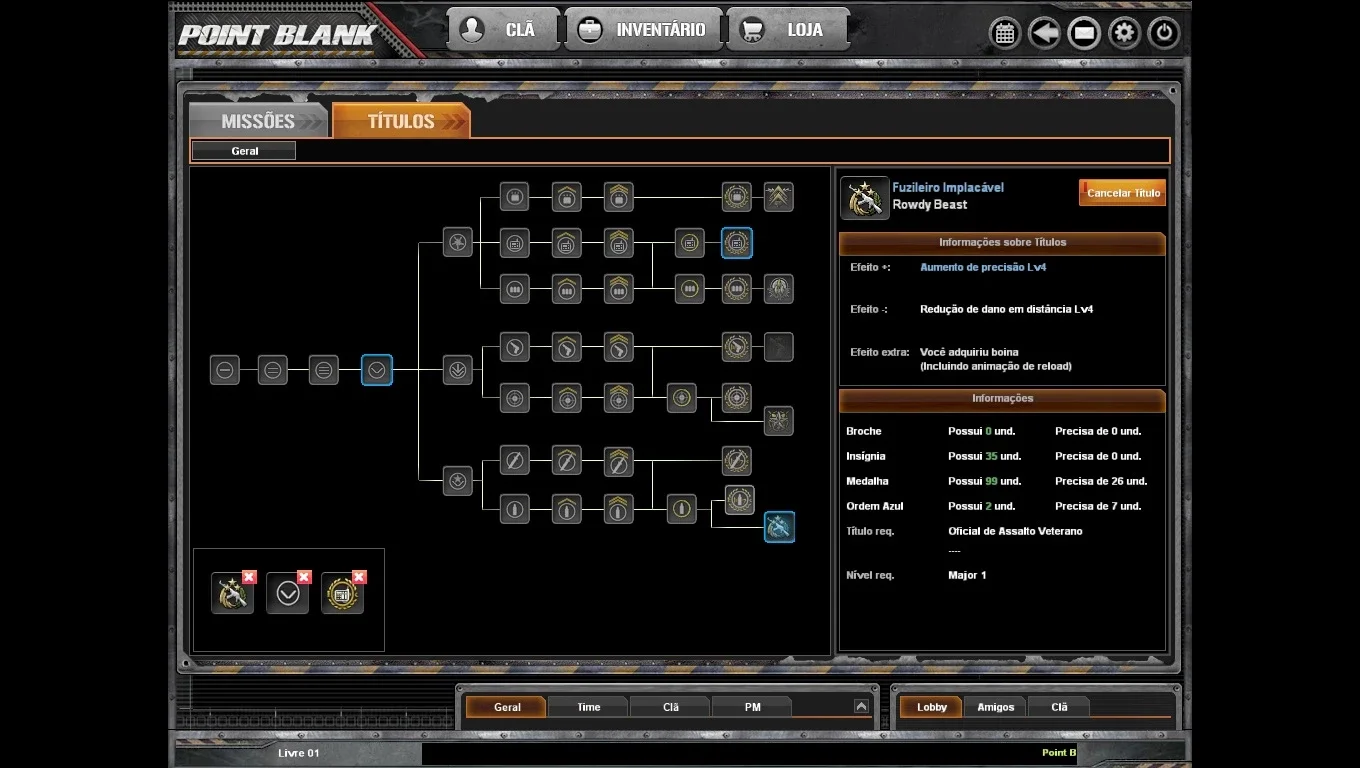Viewport: 1360px width, 768px height.
Task: Switch chat to the Clã tab
Action: [x=671, y=707]
